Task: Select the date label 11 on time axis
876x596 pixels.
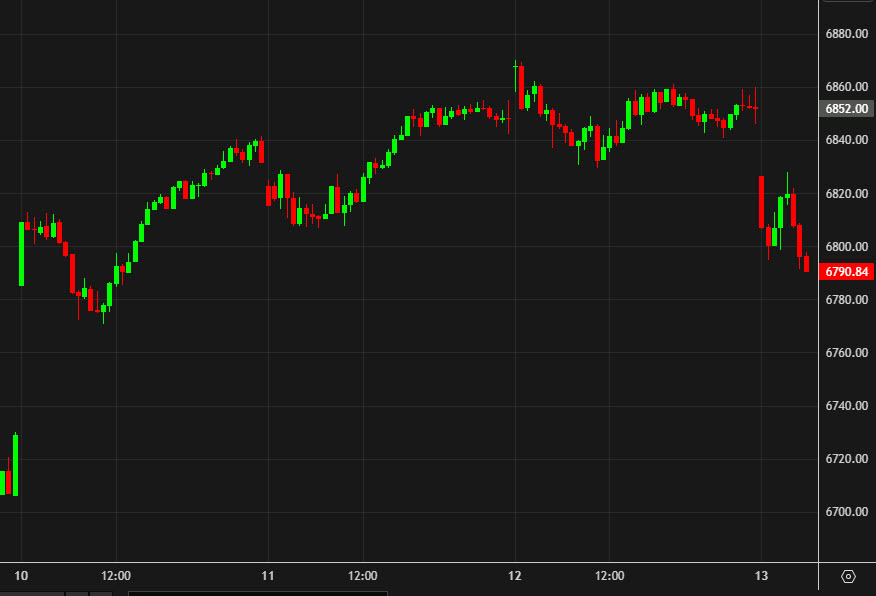Action: click(x=267, y=576)
